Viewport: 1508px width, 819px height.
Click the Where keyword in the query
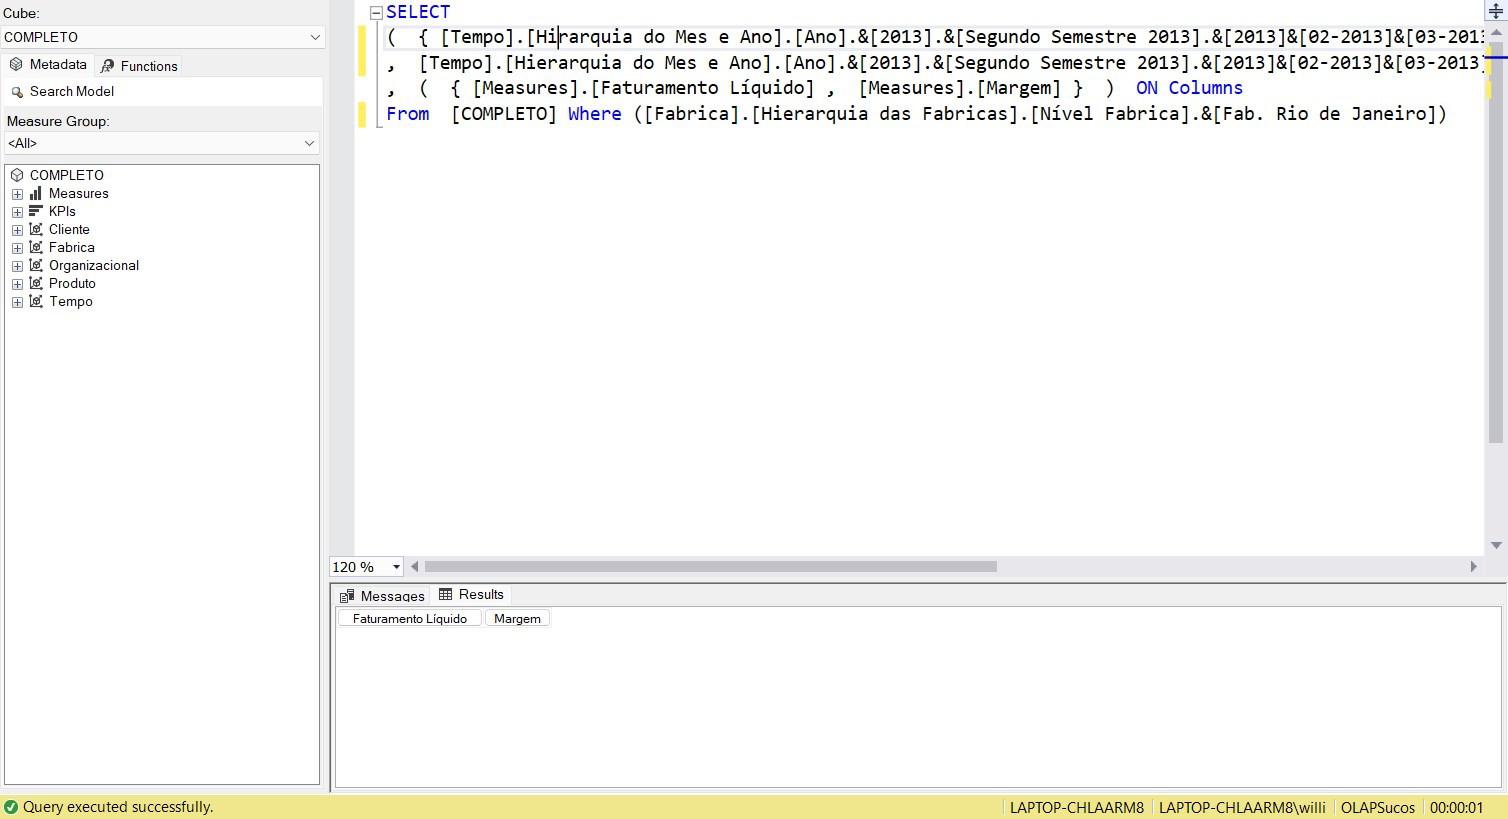pyautogui.click(x=595, y=114)
